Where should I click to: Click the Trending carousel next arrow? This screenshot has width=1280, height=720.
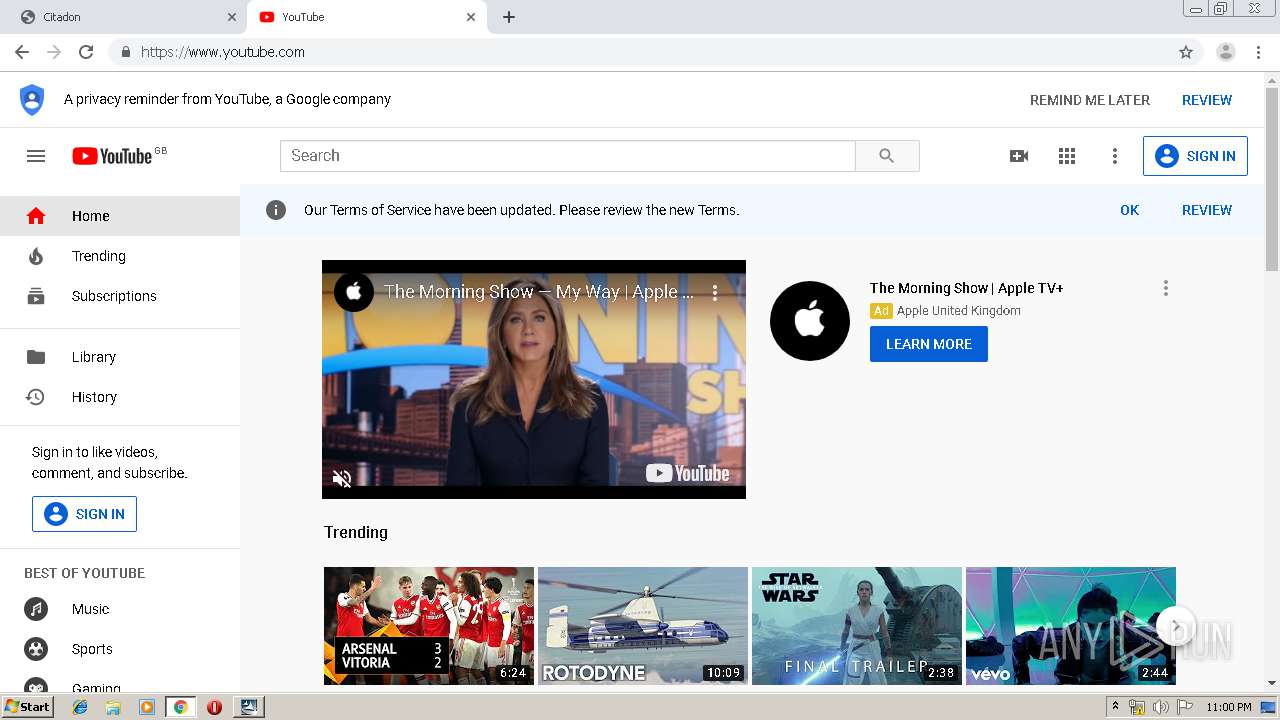pos(1176,627)
